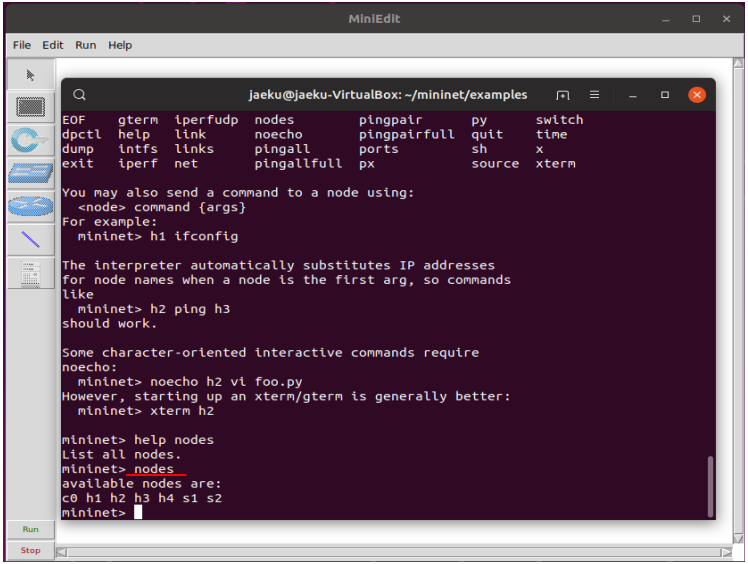The image size is (748, 564).
Task: Click the Run button in MiniEdit
Action: [x=31, y=529]
